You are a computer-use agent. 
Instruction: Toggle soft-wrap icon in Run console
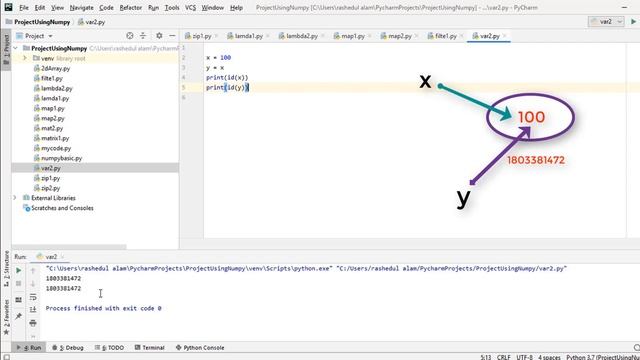(x=33, y=297)
